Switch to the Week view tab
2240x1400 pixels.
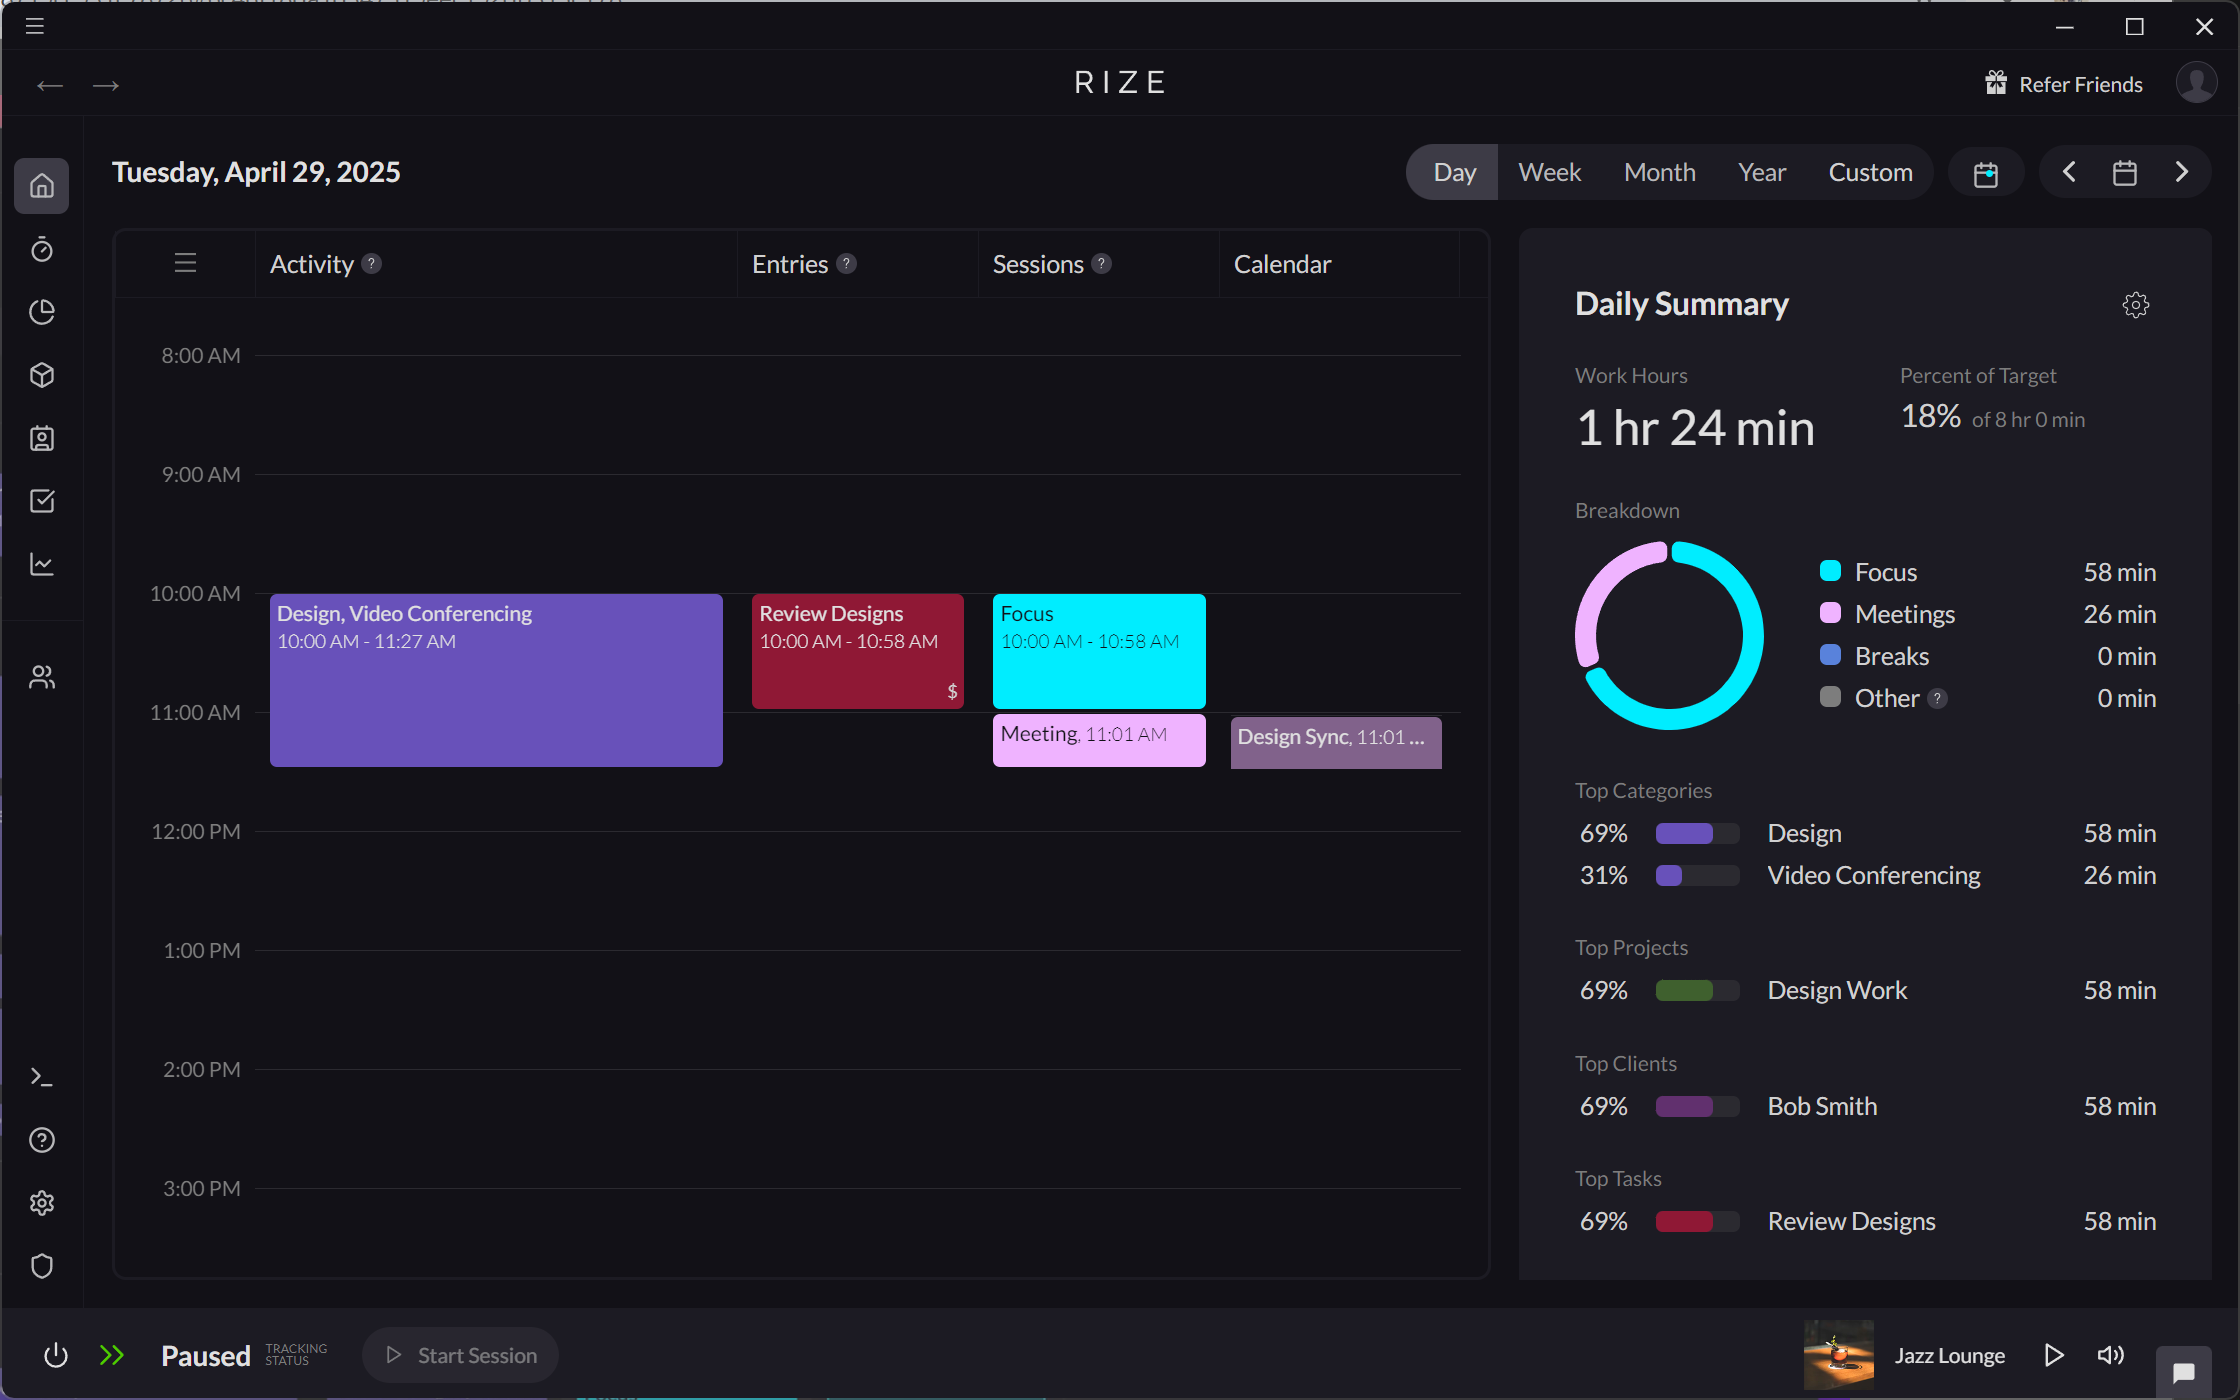click(x=1549, y=171)
